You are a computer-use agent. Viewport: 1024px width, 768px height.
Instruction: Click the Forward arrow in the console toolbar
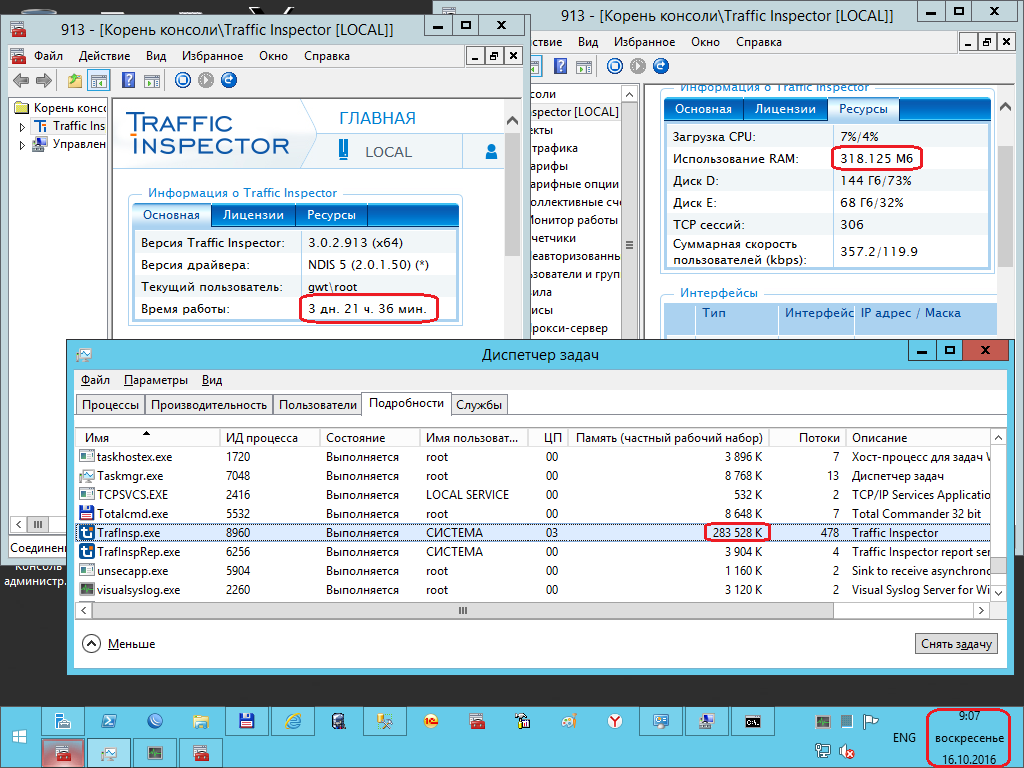click(44, 81)
